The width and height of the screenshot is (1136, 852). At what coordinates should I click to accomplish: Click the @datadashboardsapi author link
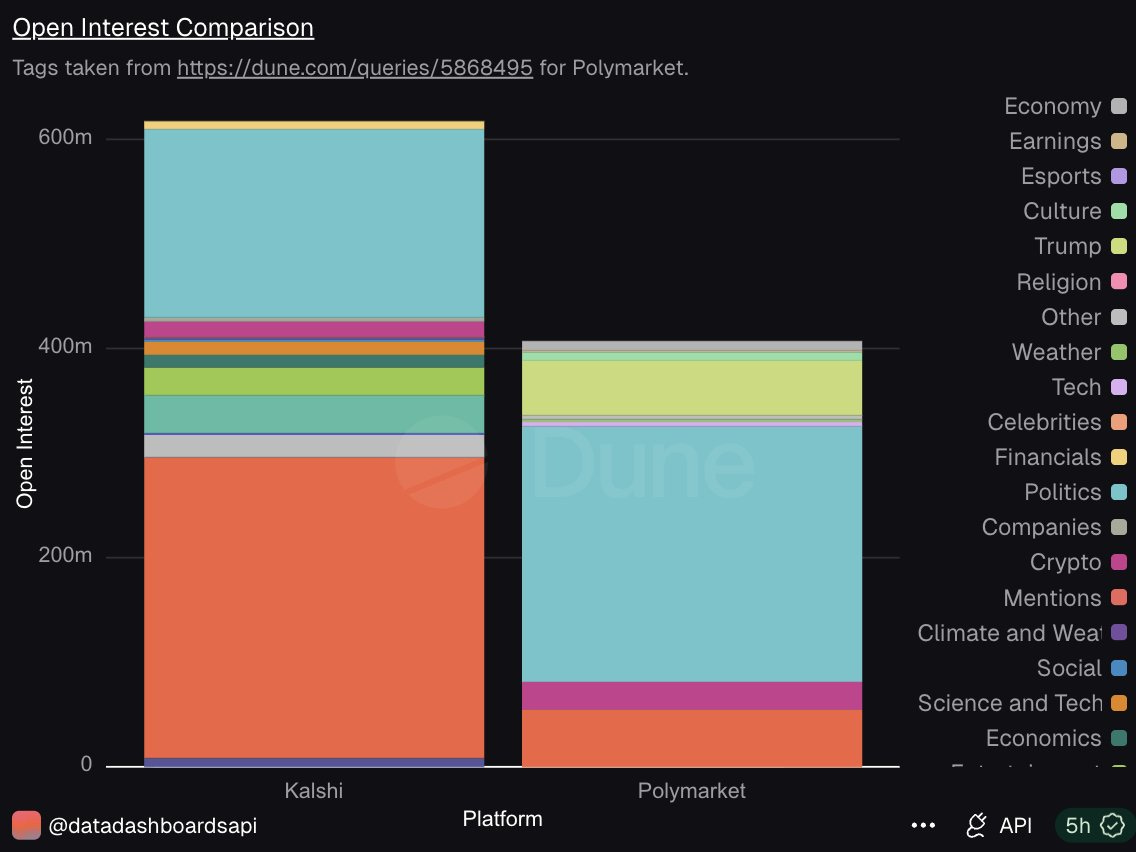point(152,825)
